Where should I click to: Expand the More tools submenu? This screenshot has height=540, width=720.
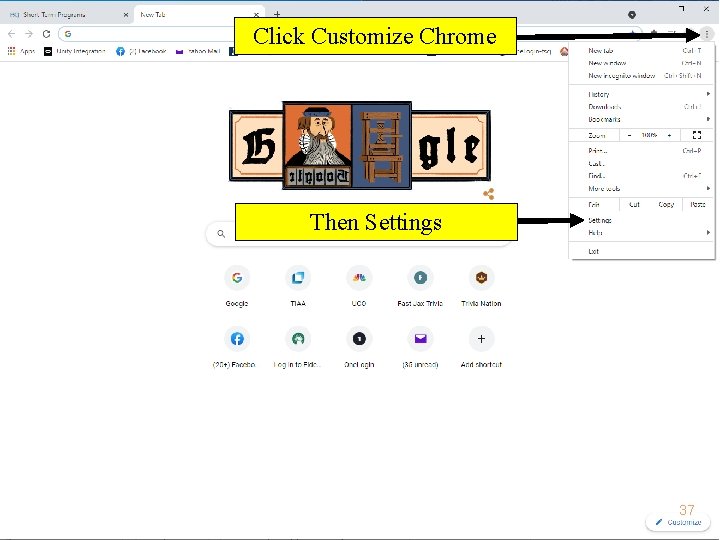(642, 188)
